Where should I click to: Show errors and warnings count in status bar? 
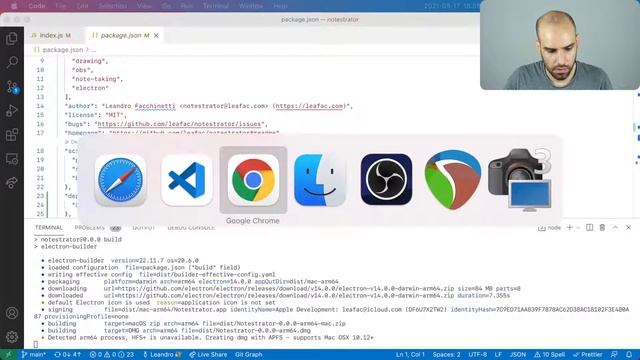pyautogui.click(x=112, y=354)
